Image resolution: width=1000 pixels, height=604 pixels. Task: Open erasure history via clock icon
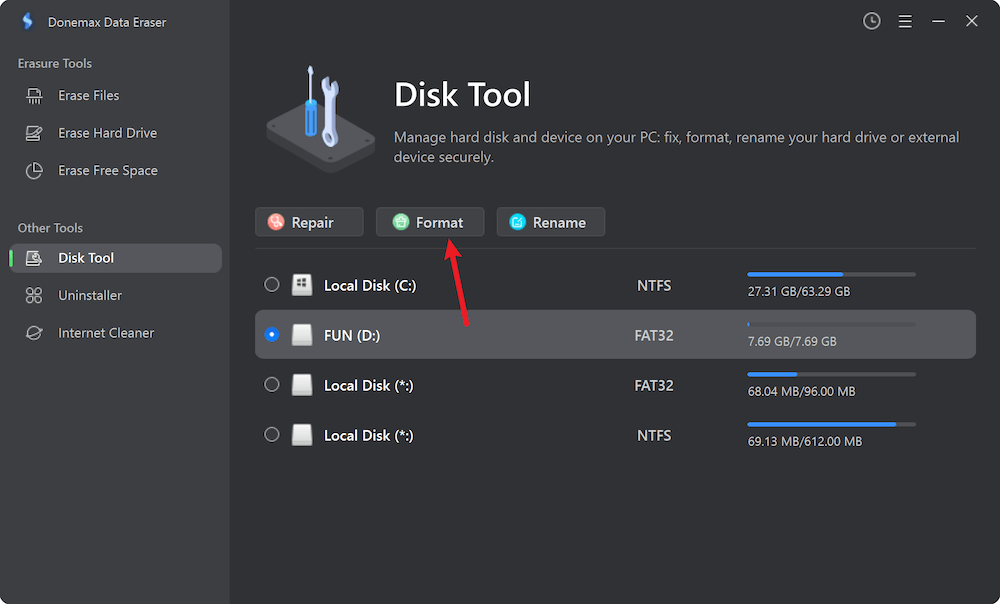coord(871,20)
